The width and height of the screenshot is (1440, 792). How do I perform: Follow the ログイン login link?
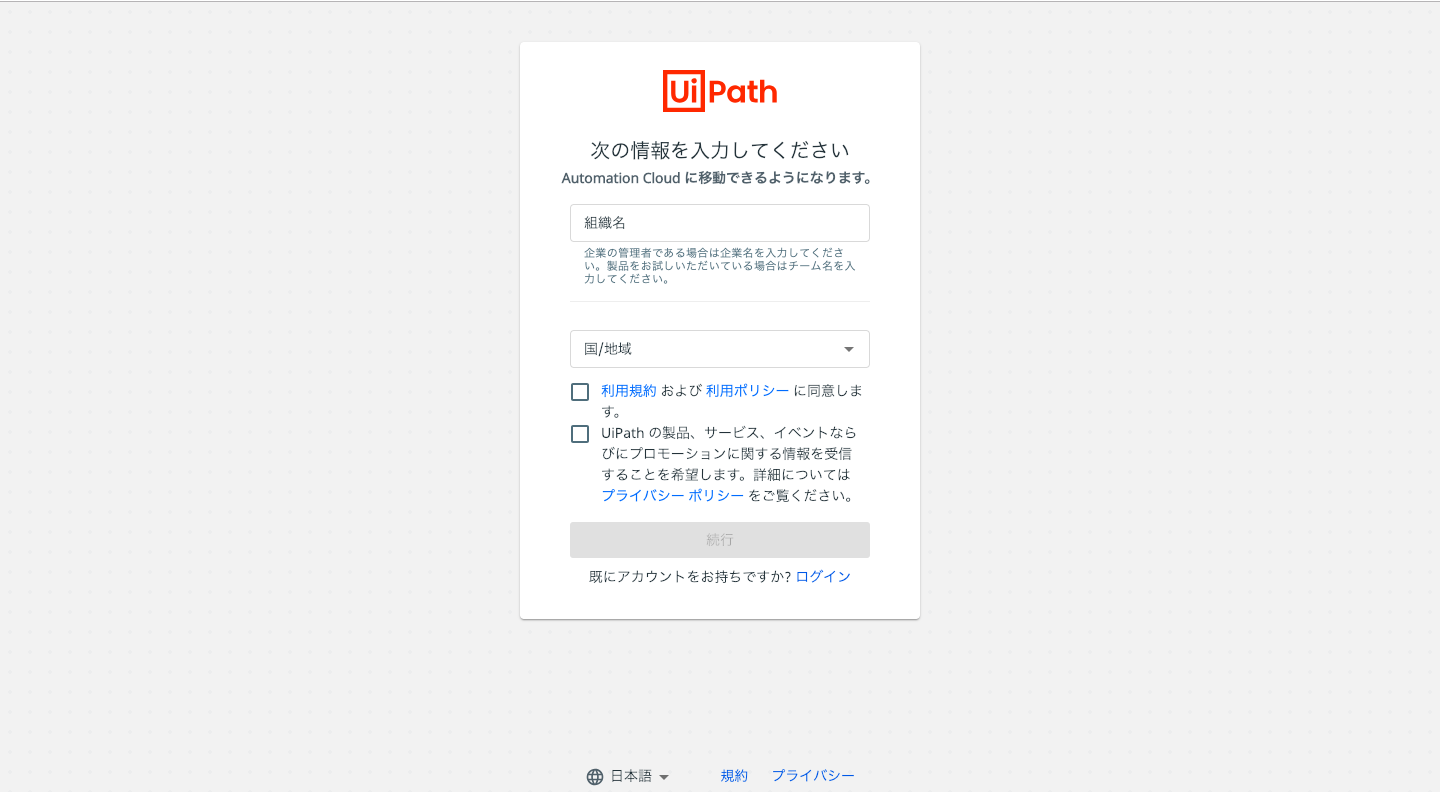pos(823,577)
